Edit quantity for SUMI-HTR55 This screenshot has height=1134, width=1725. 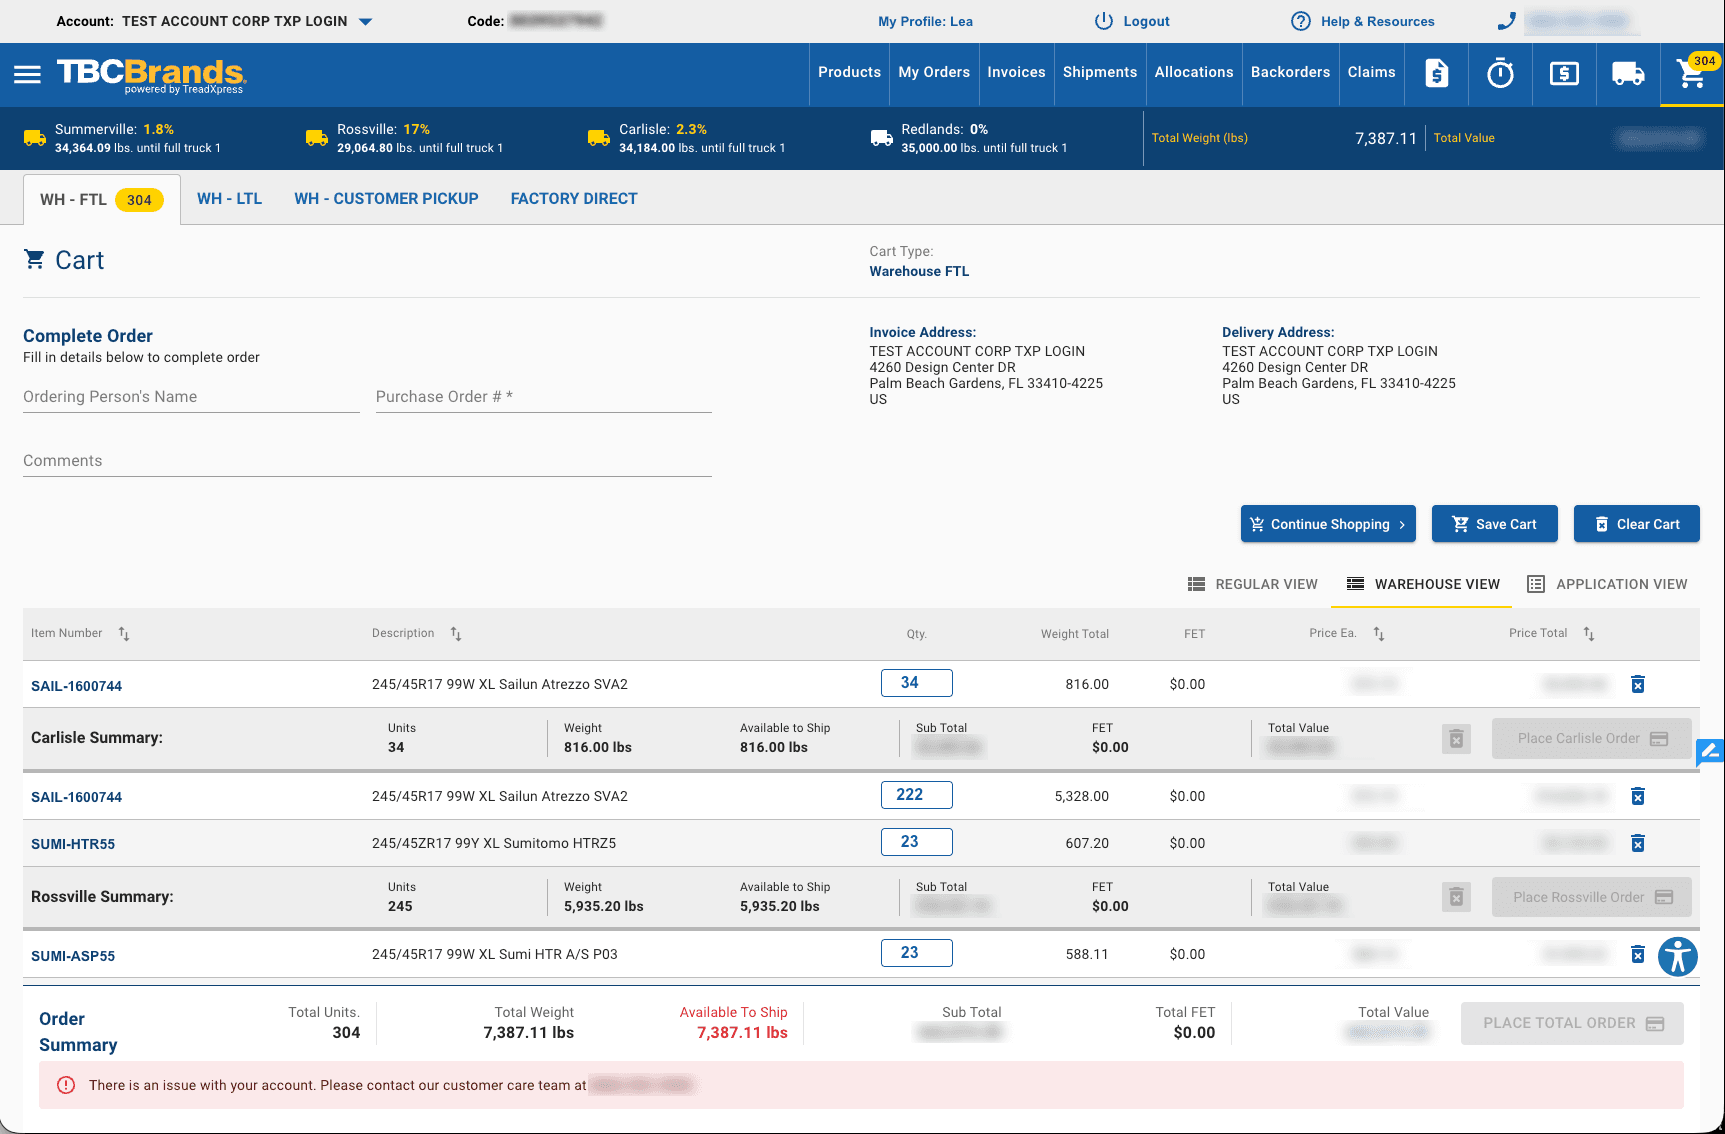tap(917, 842)
